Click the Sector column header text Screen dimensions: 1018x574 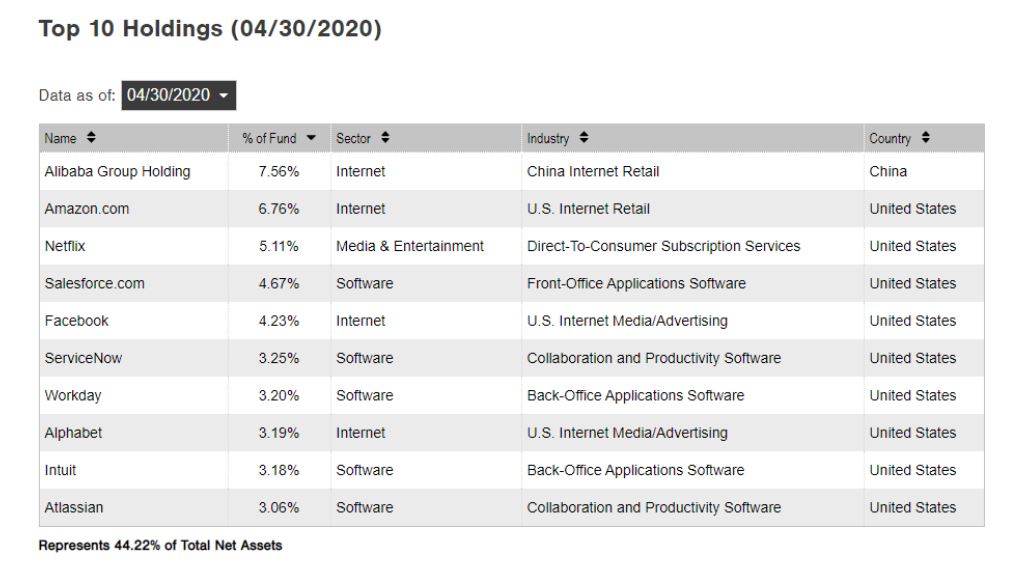click(x=354, y=139)
